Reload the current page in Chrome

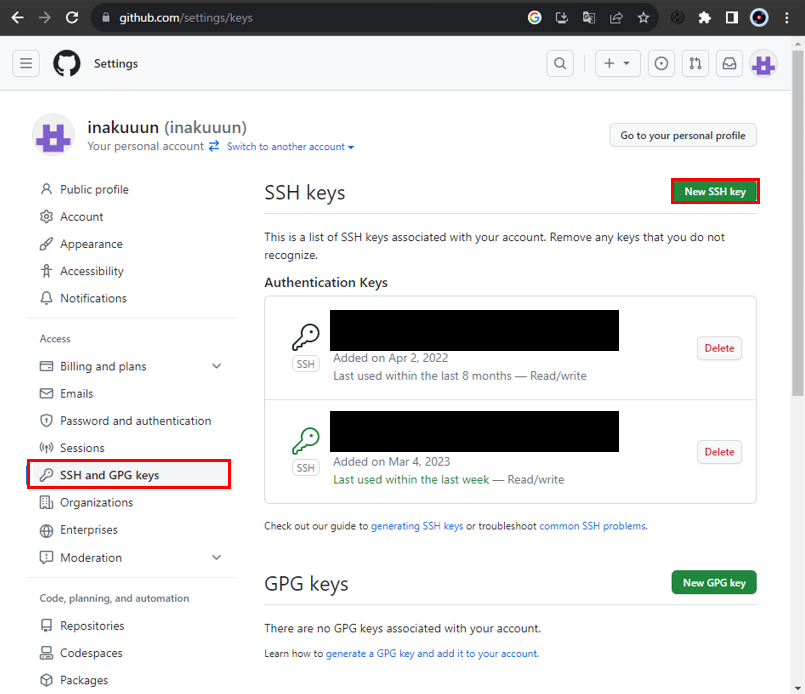pyautogui.click(x=70, y=17)
